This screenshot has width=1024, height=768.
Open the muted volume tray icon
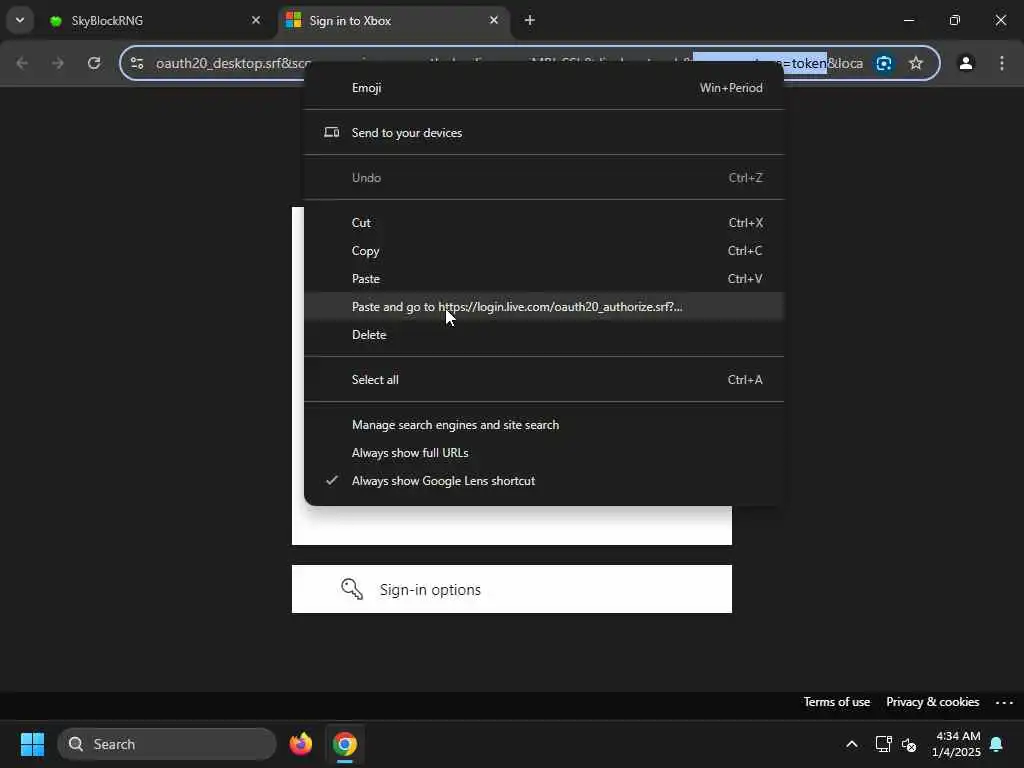(909, 744)
